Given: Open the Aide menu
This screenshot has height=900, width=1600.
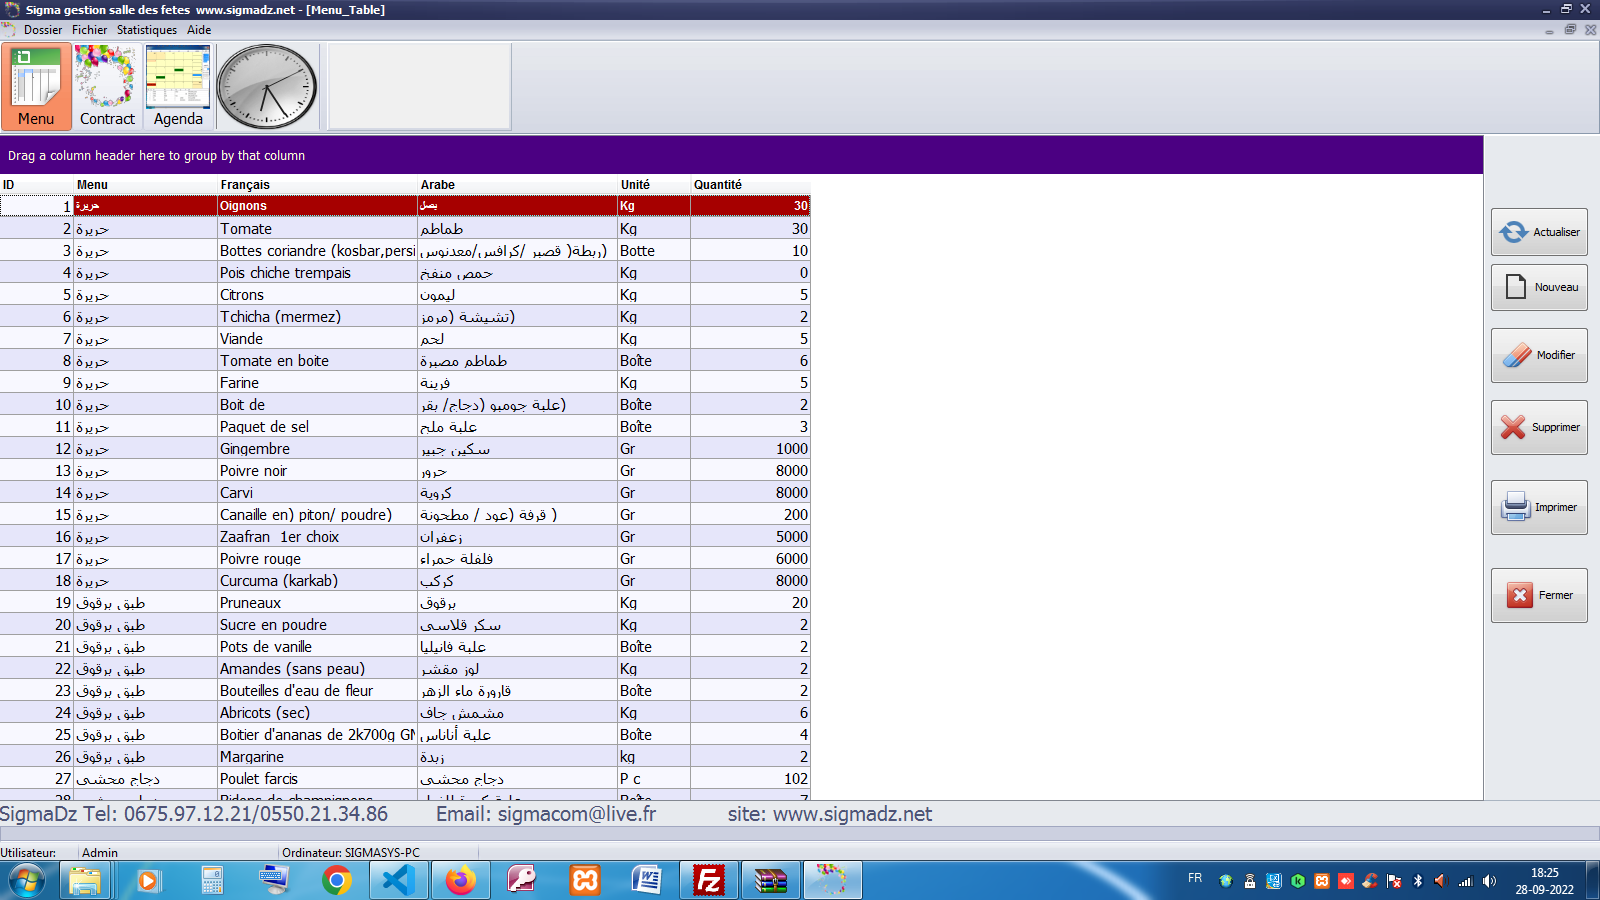Looking at the screenshot, I should click(199, 30).
